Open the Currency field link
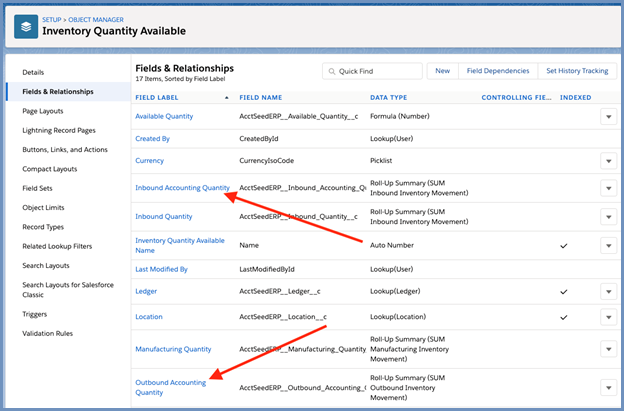 point(149,161)
